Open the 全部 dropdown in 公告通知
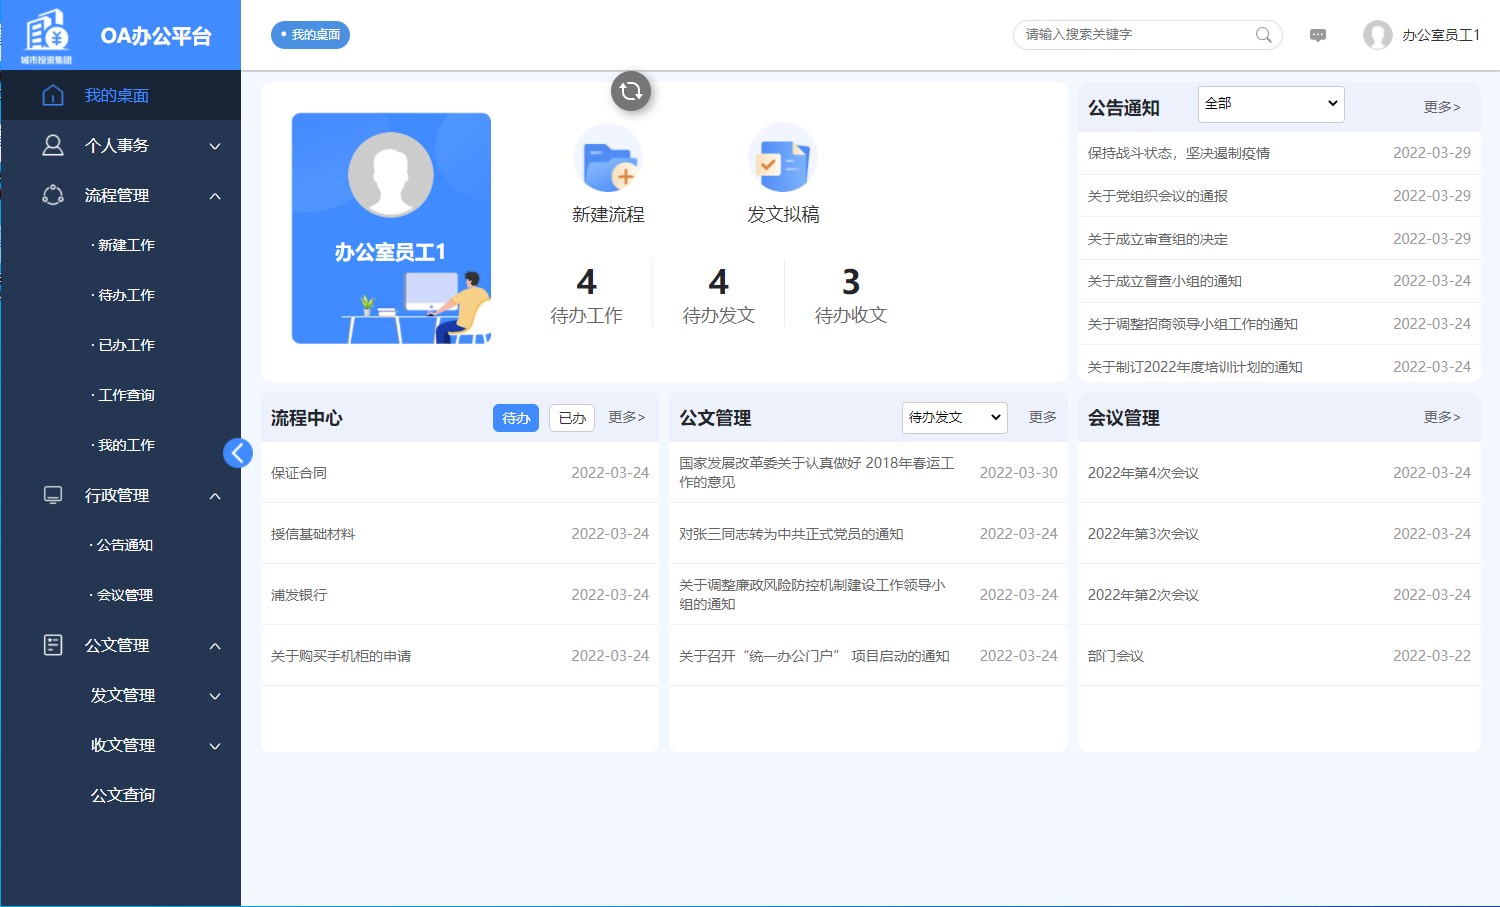Screen dimensions: 1500x907 tap(1270, 104)
